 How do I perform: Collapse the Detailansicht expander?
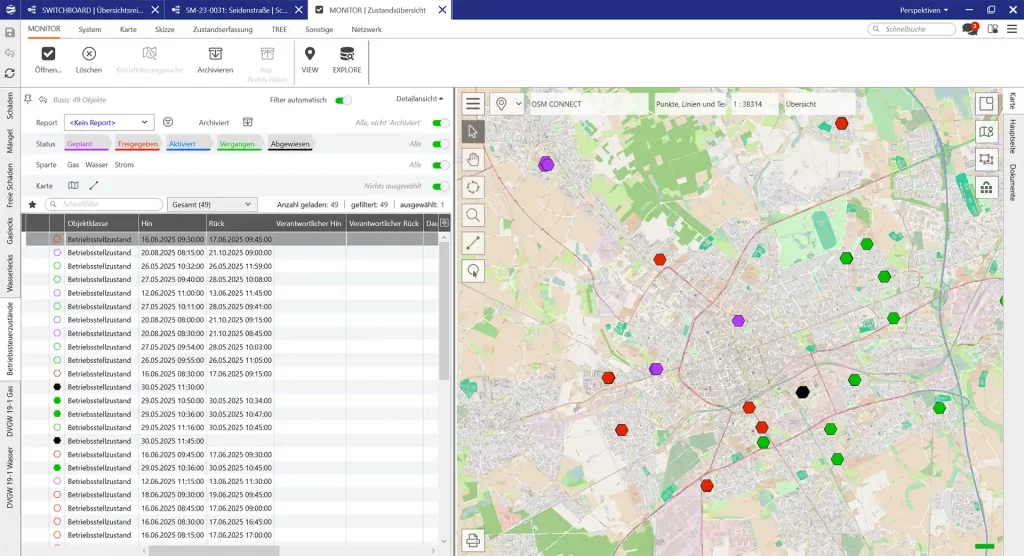click(x=421, y=99)
